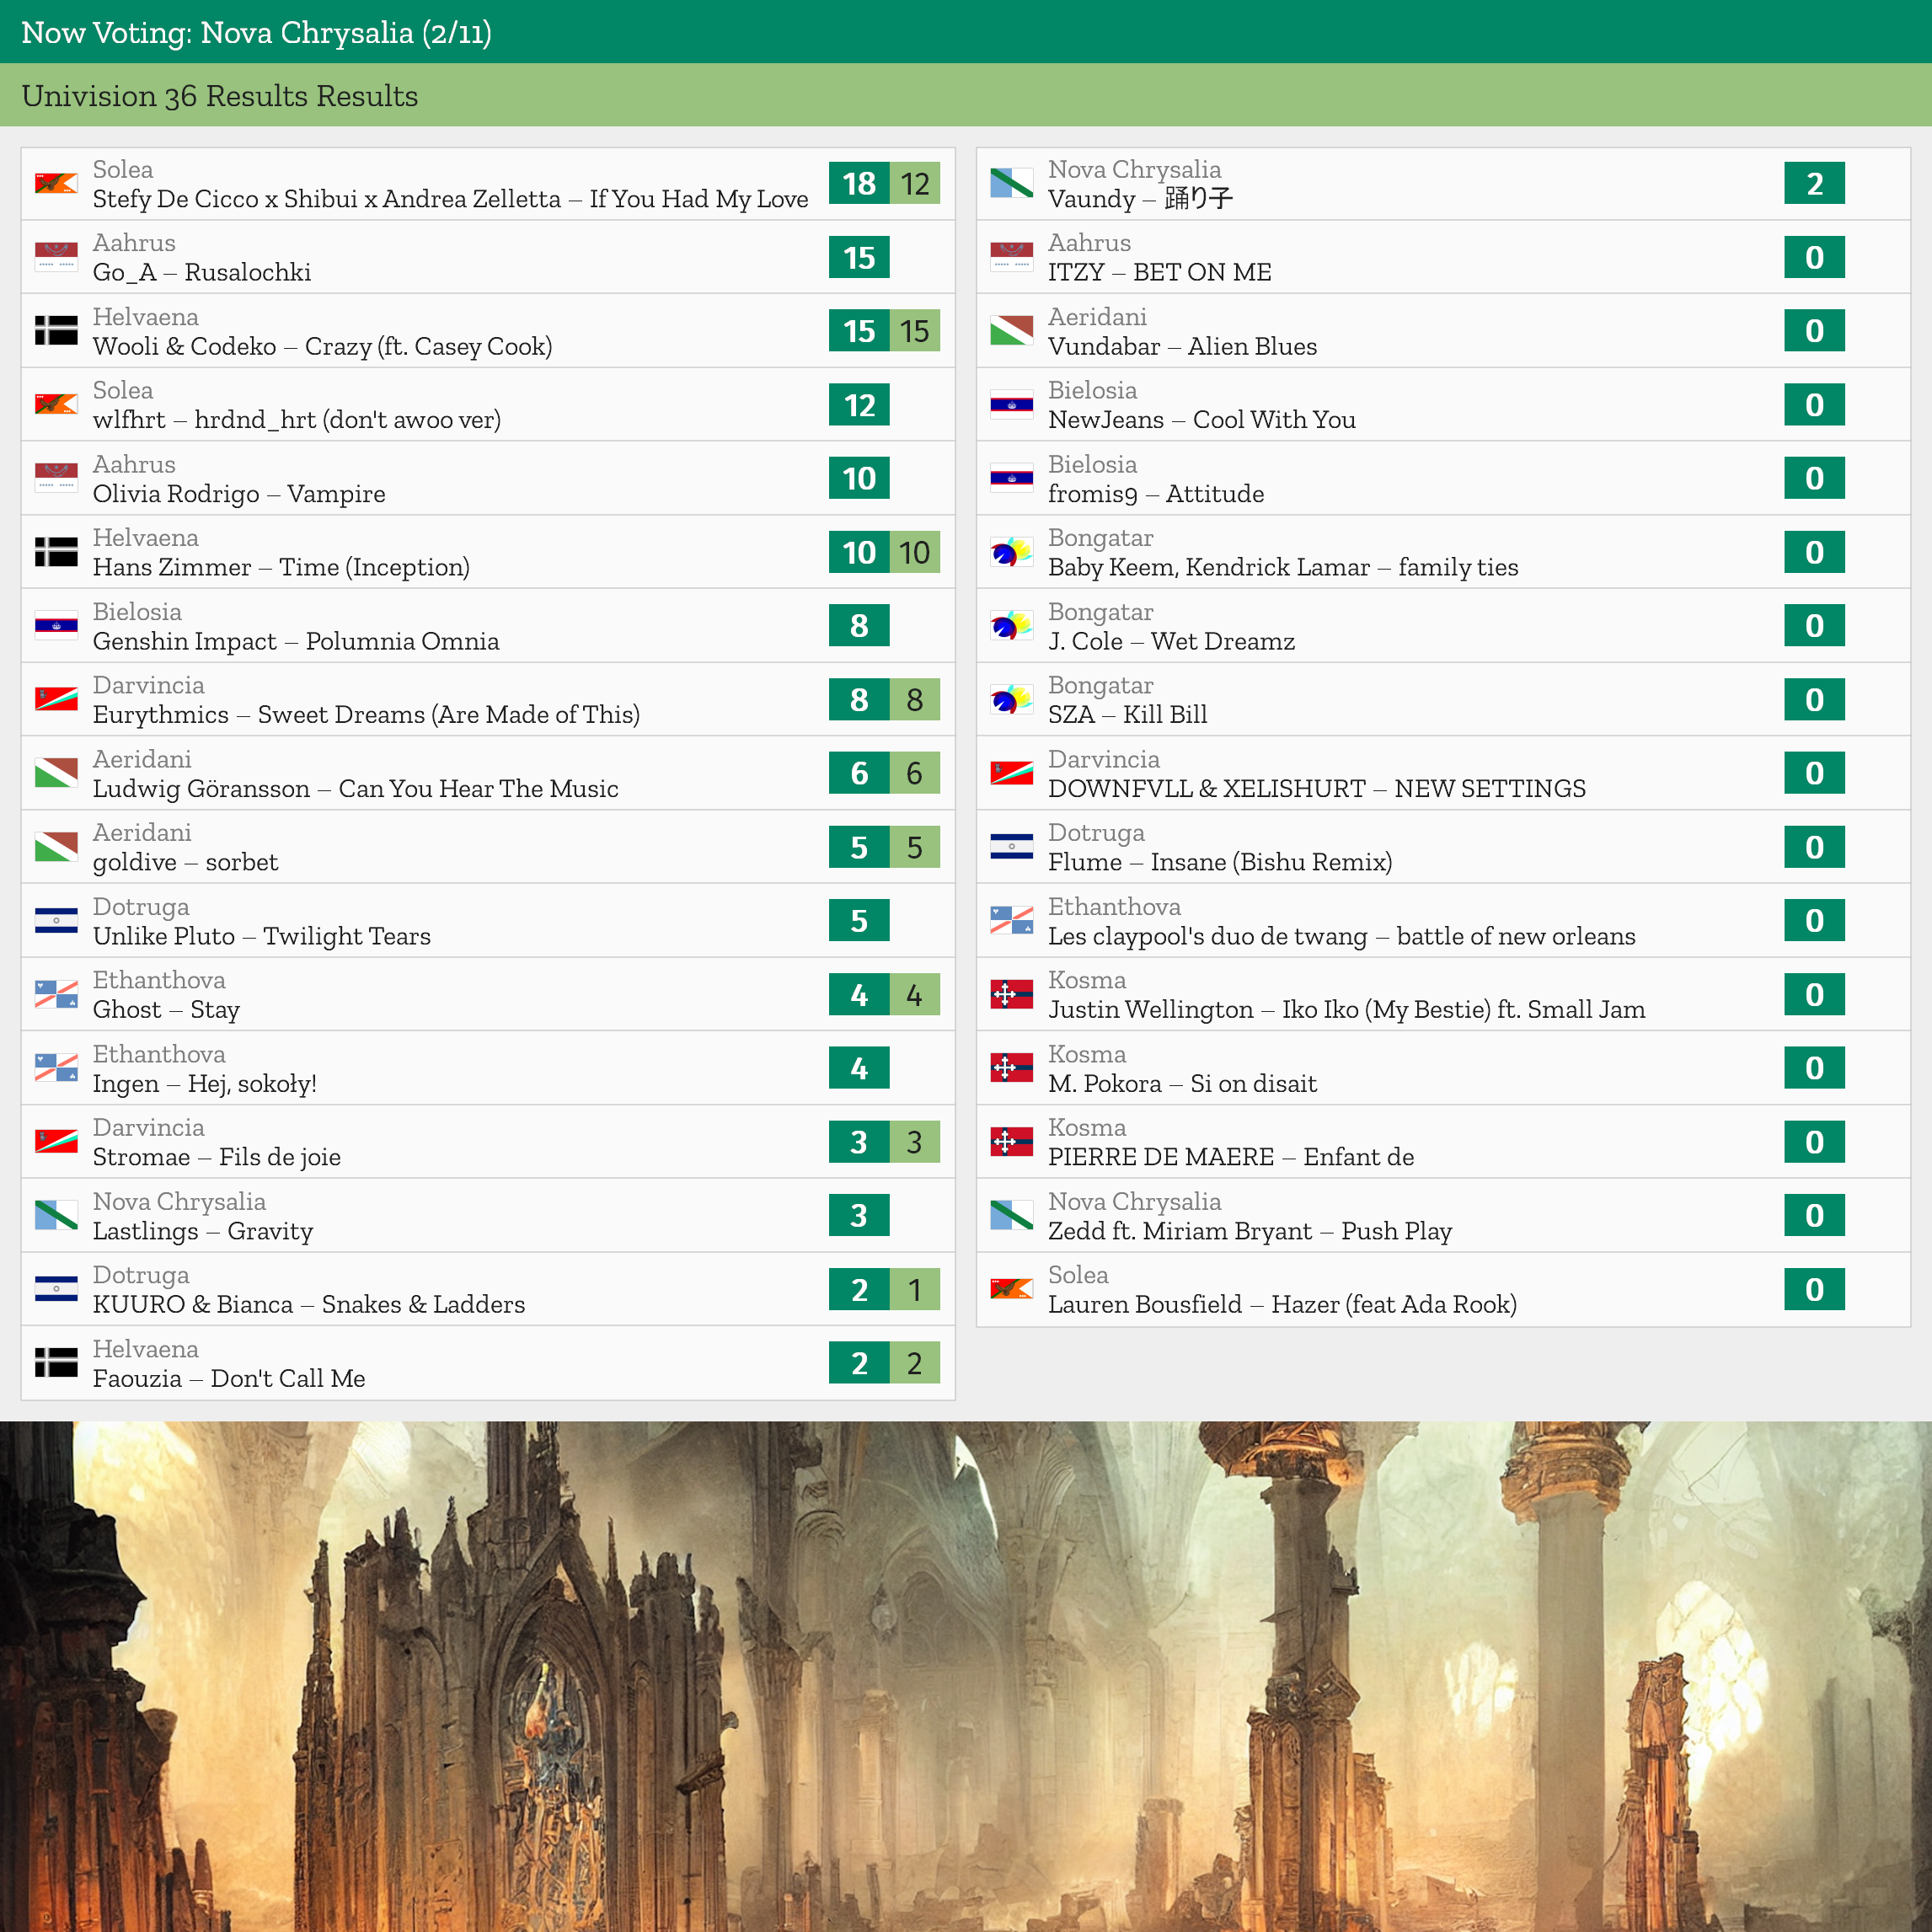Viewport: 1932px width, 1932px height.
Task: Click Bongatar flag beside SZA Kill Bill
Action: click(x=1011, y=700)
